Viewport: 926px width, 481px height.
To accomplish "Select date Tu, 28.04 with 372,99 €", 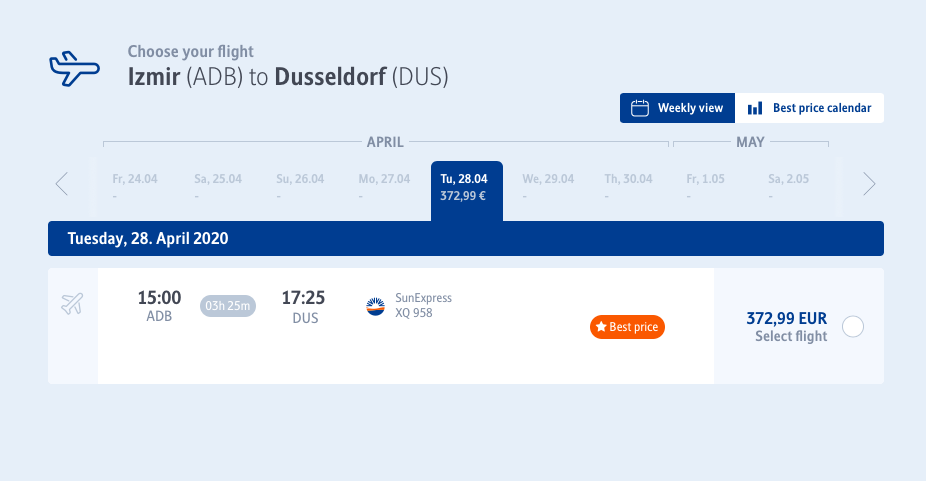I will (x=467, y=191).
